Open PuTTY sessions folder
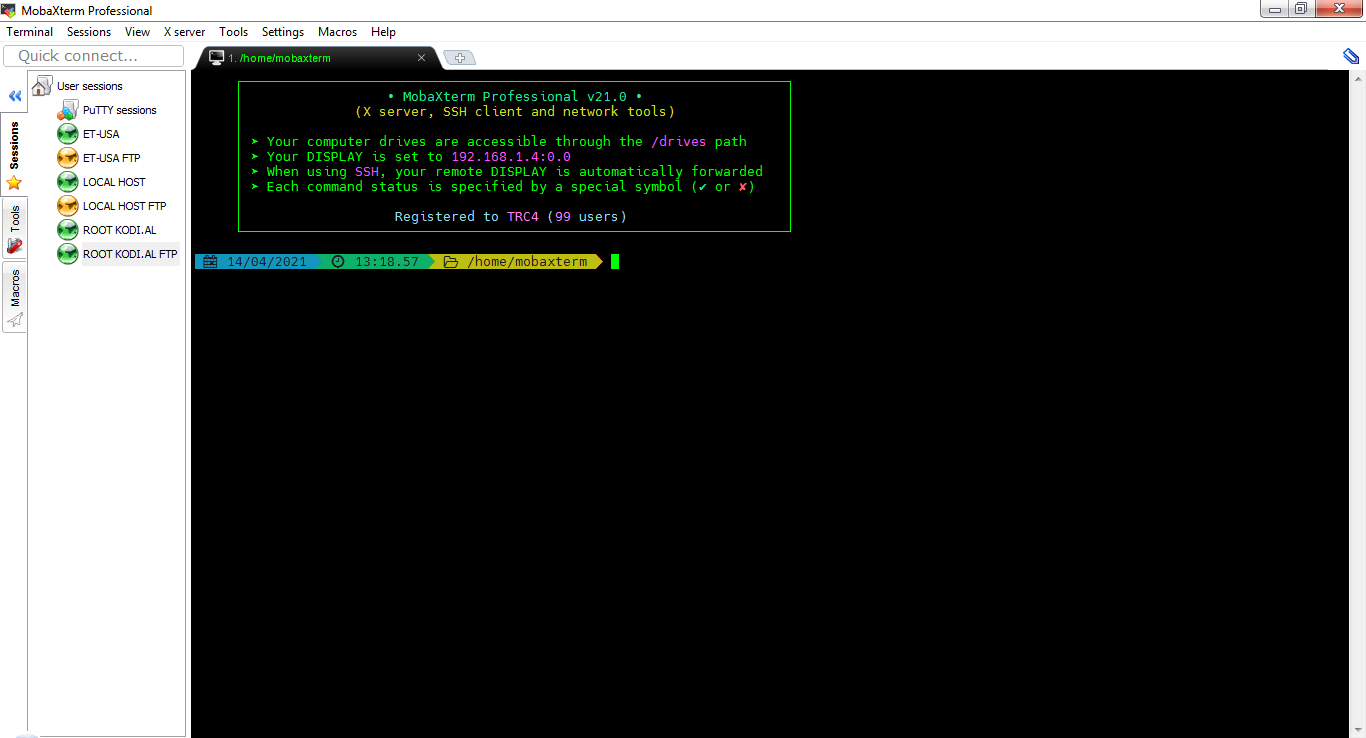Screen dimensions: 1366x738 click(x=120, y=110)
